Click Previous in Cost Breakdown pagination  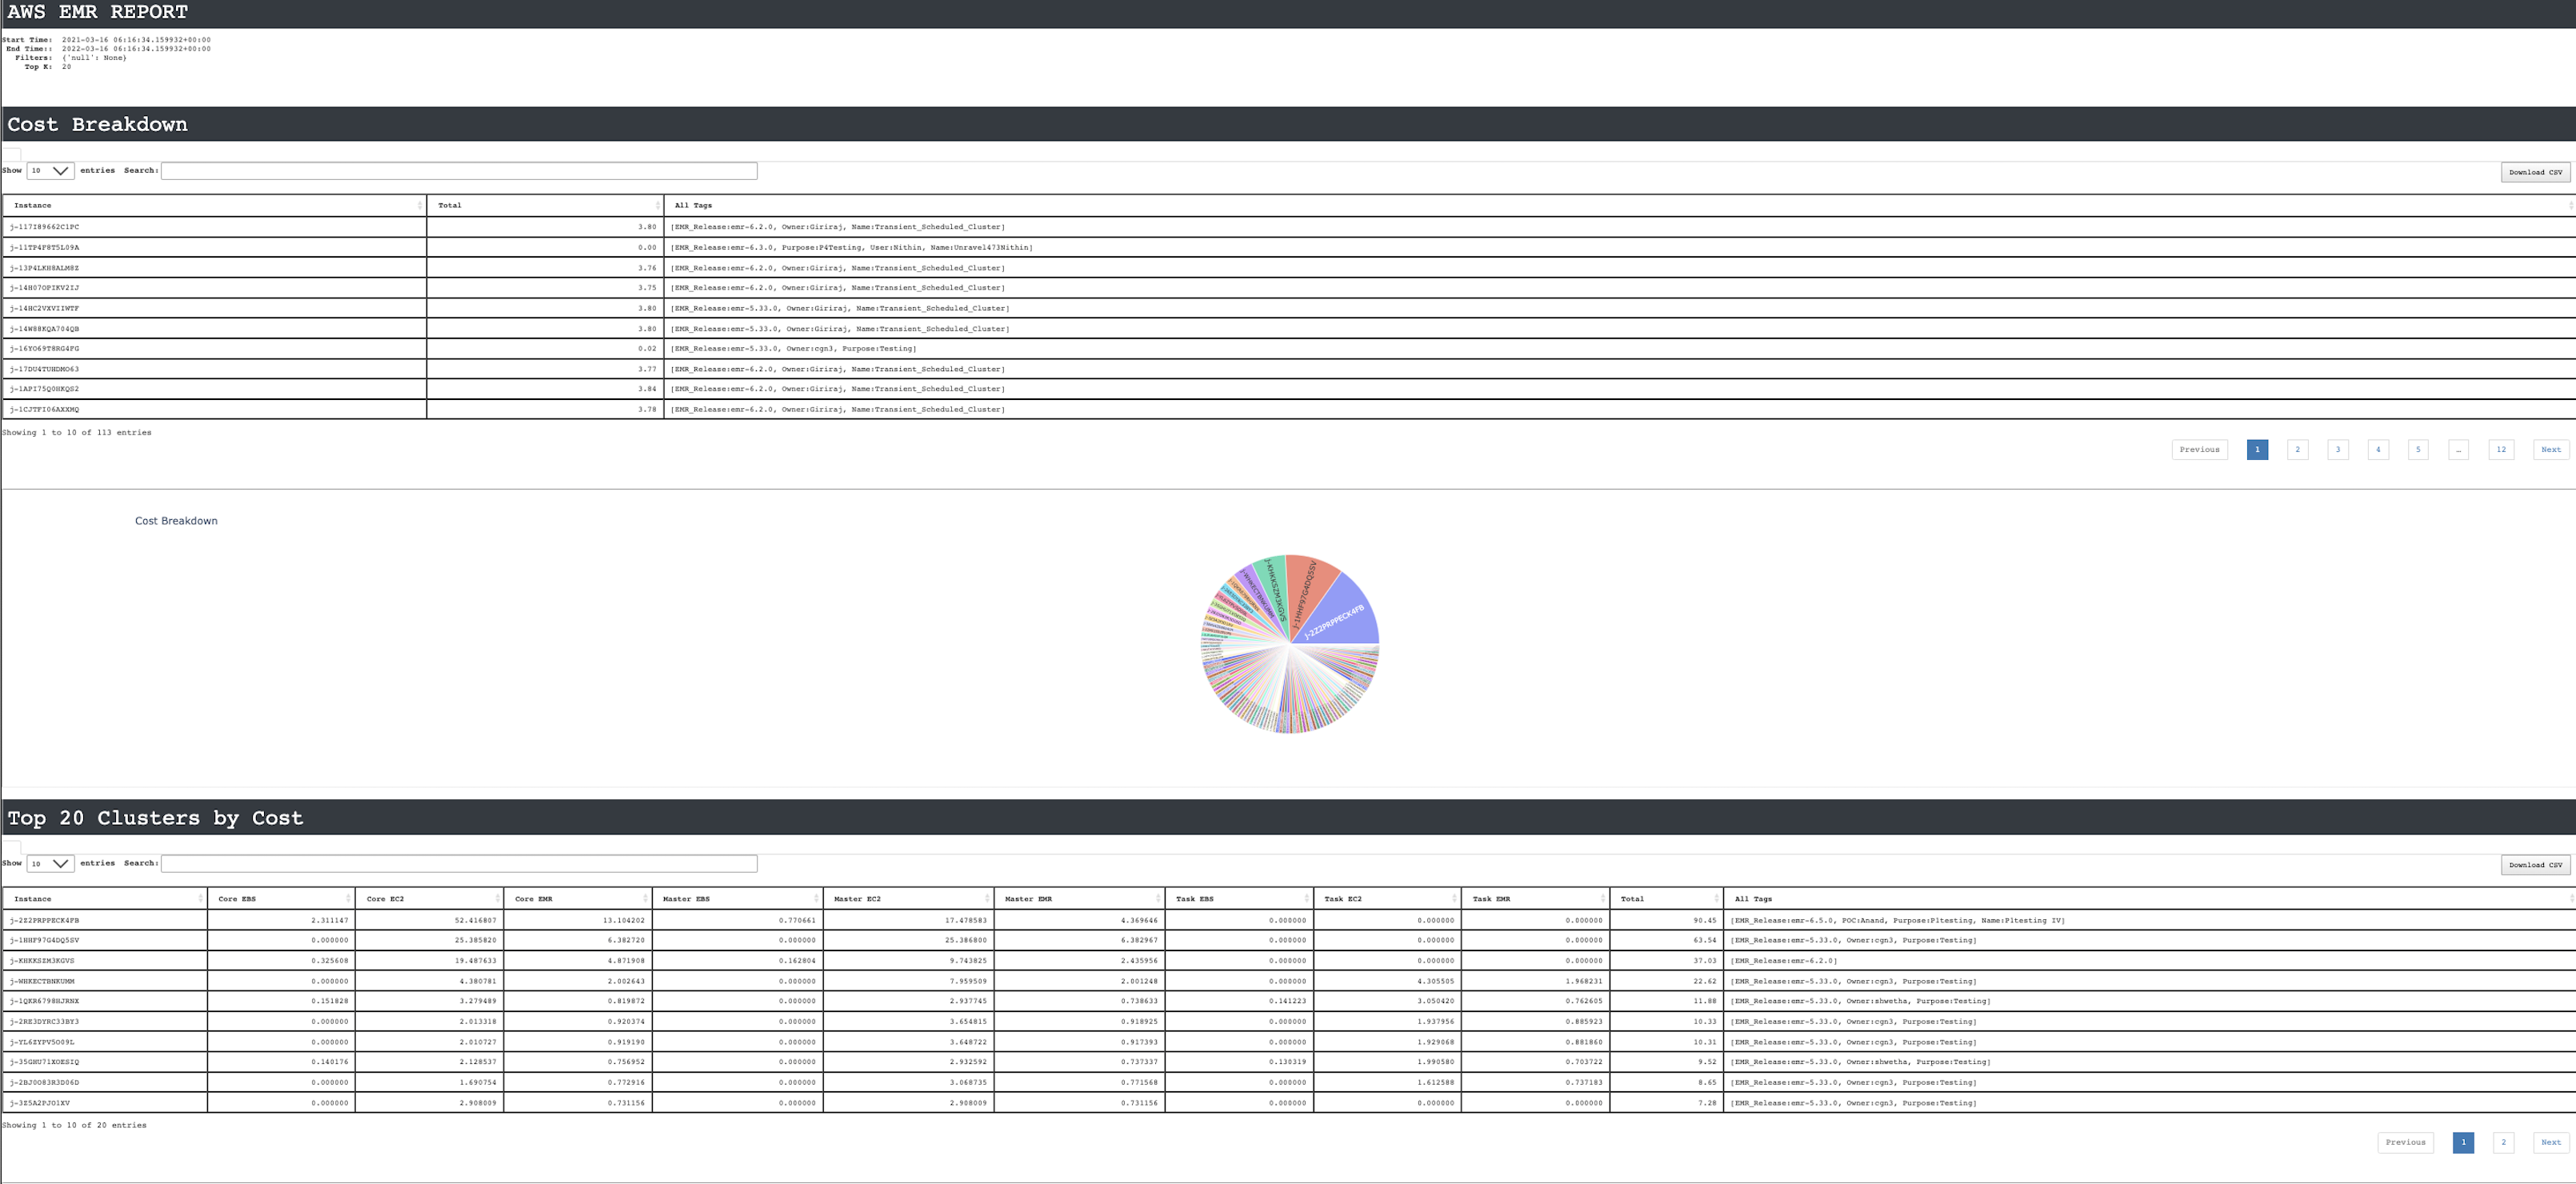(x=2199, y=450)
